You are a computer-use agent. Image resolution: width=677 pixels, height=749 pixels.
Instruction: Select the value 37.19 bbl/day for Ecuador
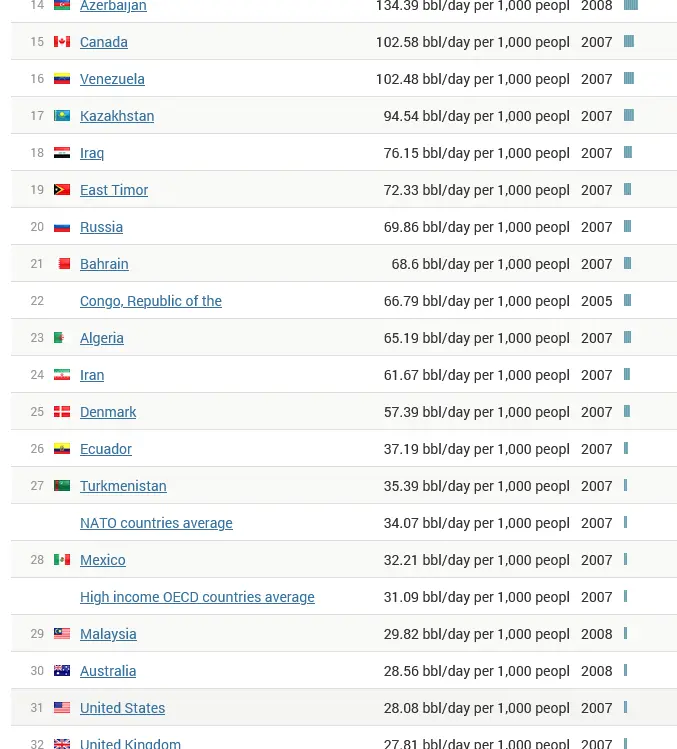[x=476, y=449]
